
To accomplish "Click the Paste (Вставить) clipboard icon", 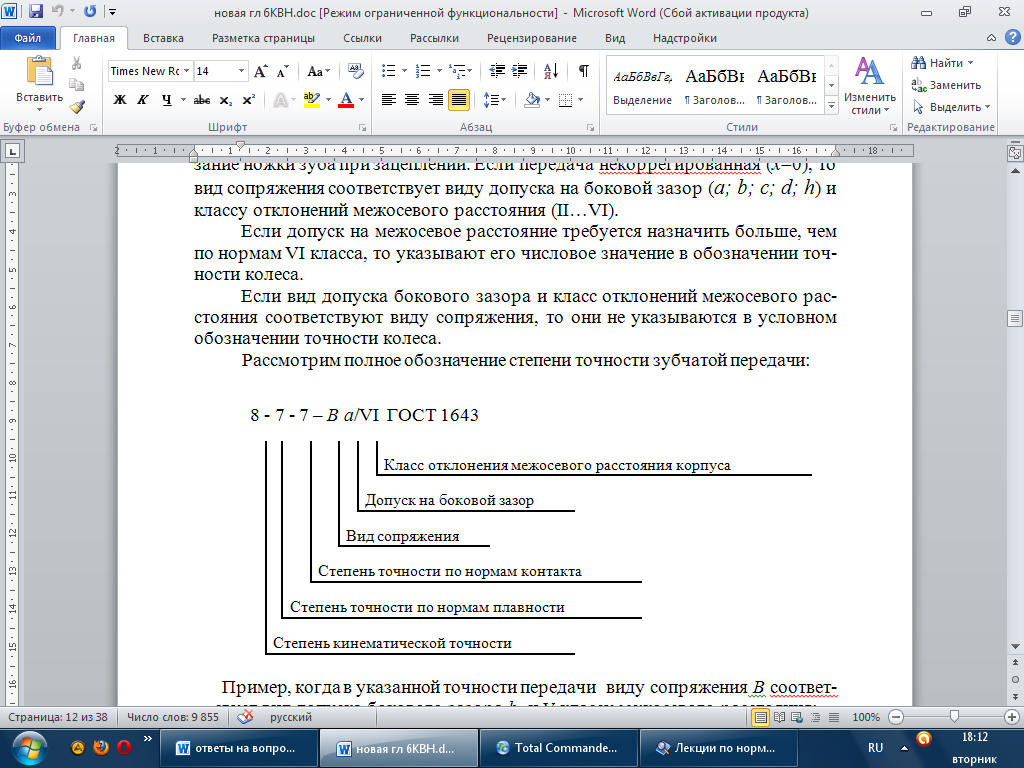I will pyautogui.click(x=40, y=72).
